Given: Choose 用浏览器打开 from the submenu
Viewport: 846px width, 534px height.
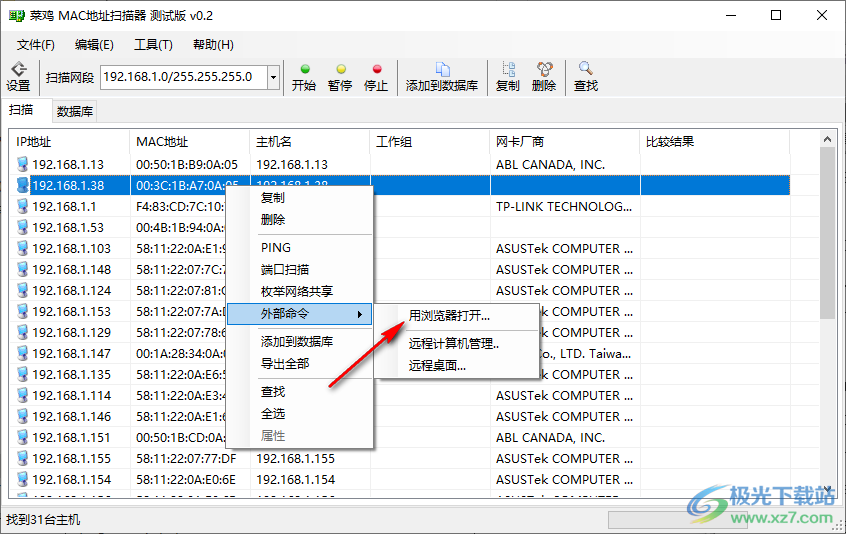Looking at the screenshot, I should (449, 315).
